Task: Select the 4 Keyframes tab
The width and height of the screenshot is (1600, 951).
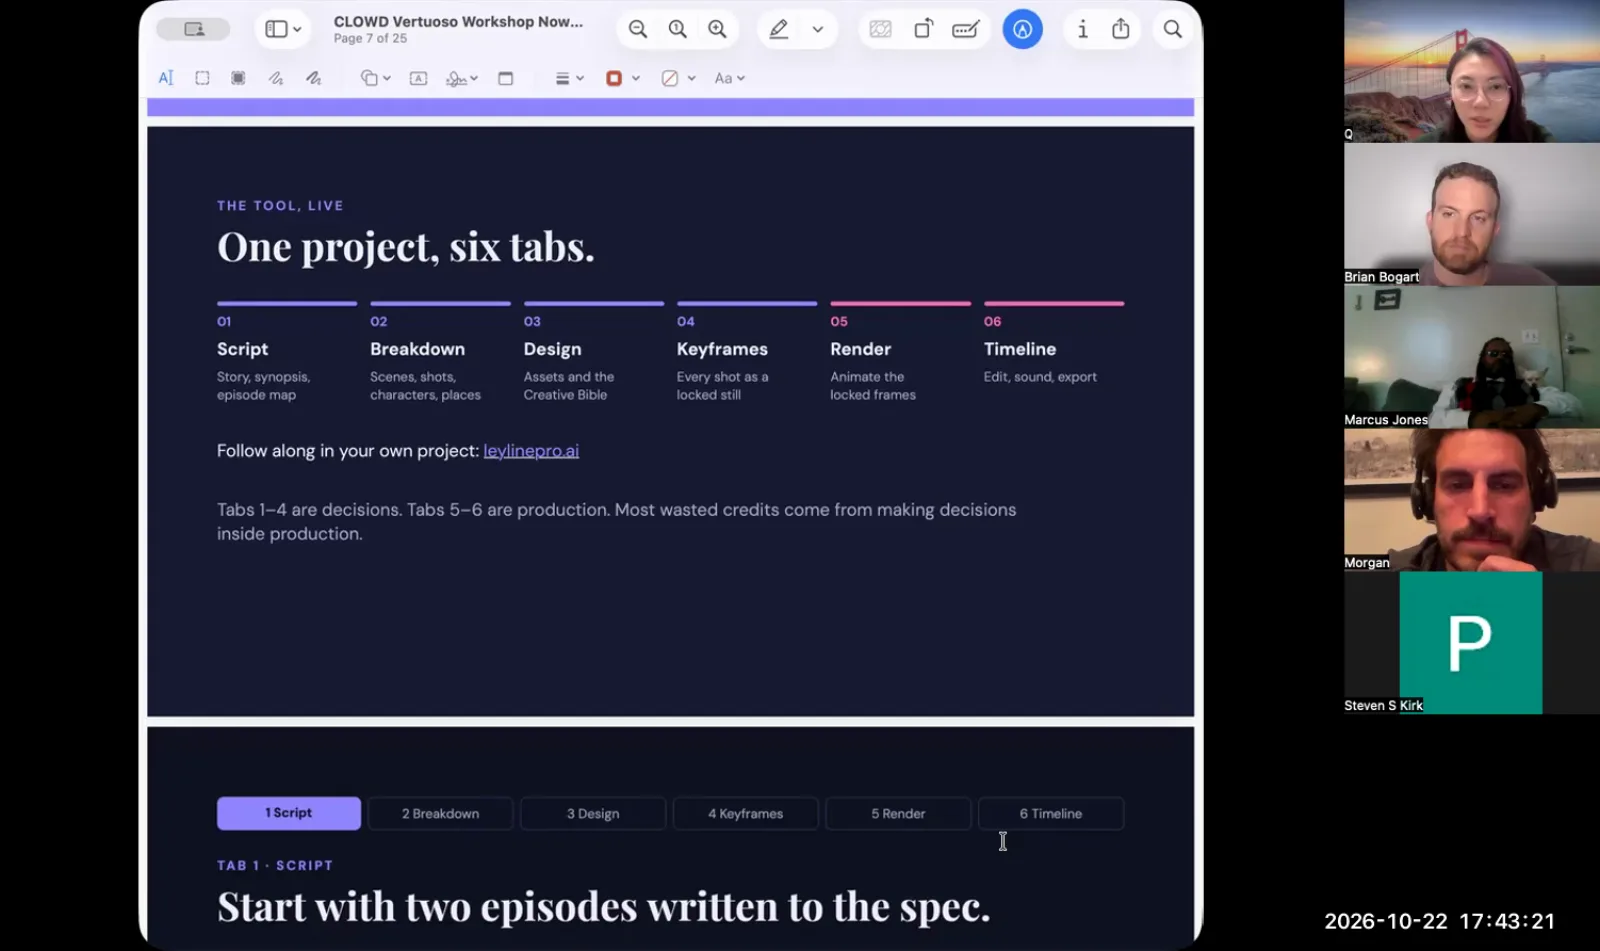Action: coord(746,814)
